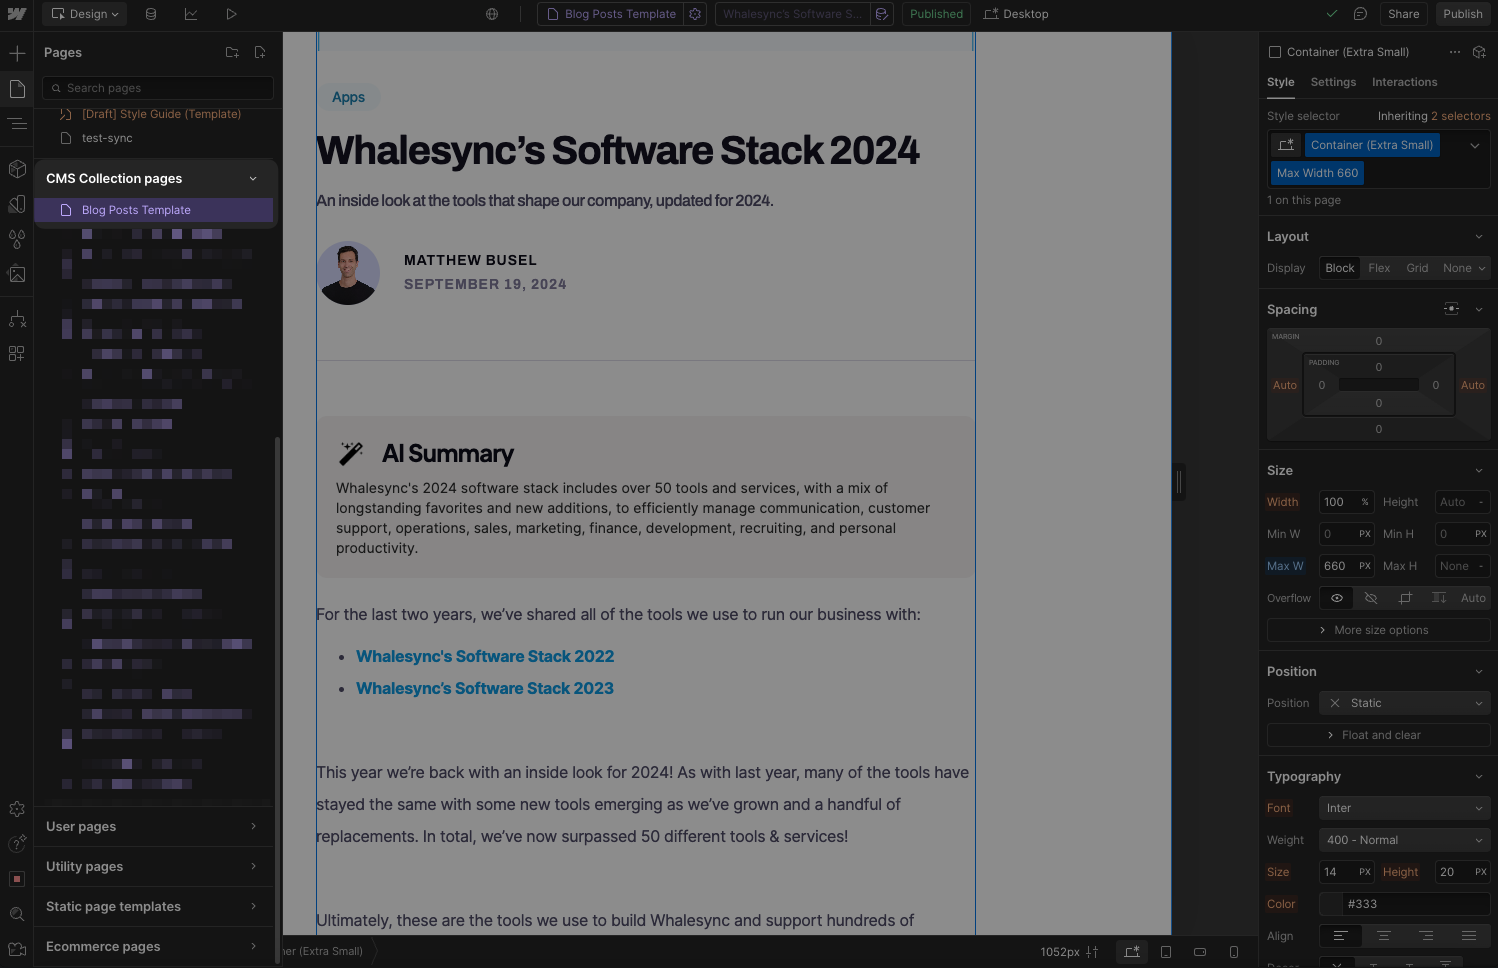The image size is (1498, 968).
Task: Select tablet breakpoint icon in bottom bar
Action: [1166, 952]
